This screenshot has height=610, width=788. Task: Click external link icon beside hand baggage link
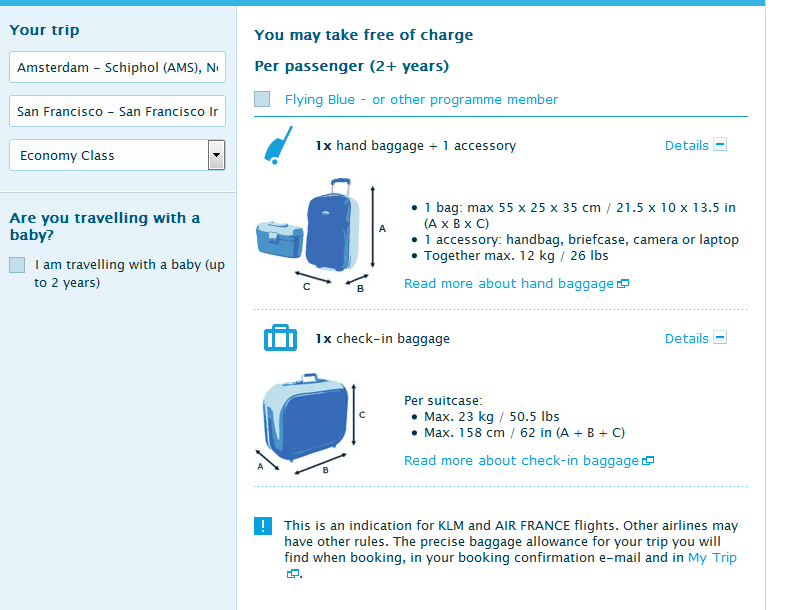click(x=623, y=284)
